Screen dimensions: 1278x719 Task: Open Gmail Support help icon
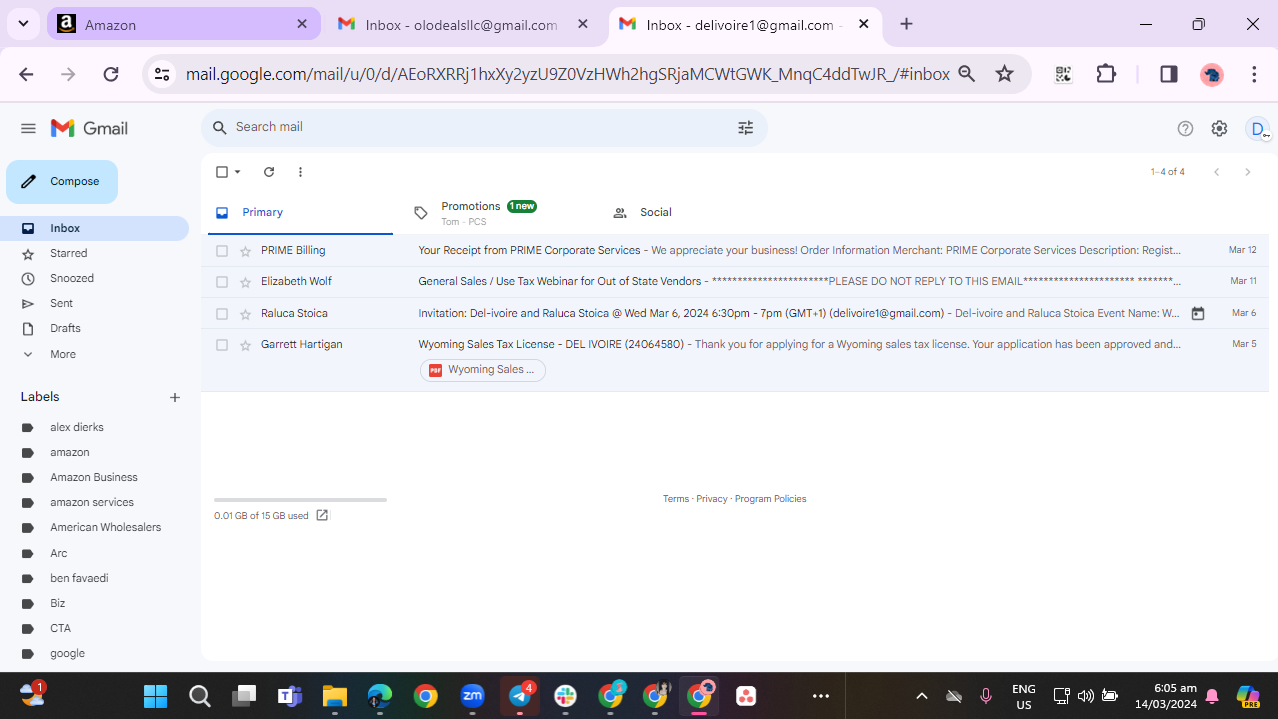coord(1185,128)
